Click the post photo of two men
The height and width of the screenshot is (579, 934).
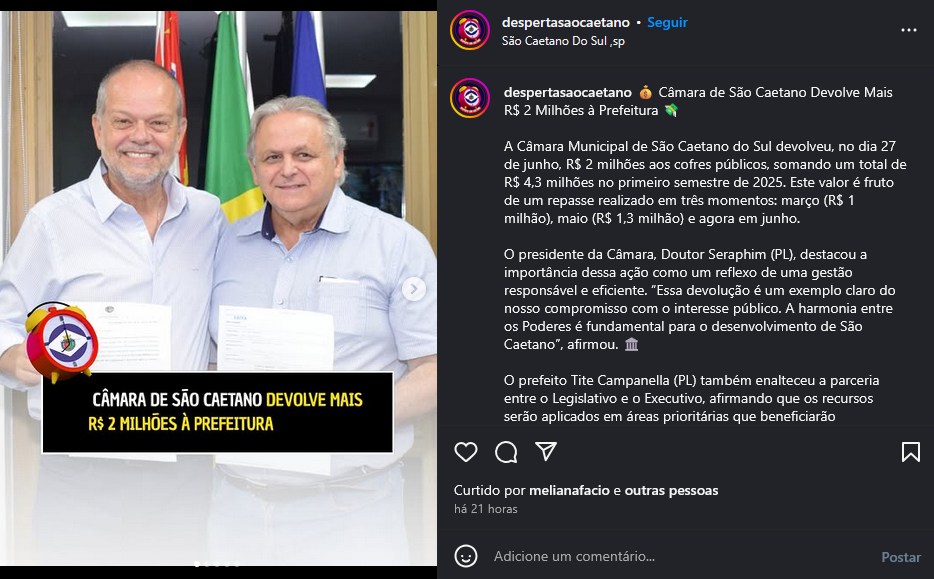click(x=218, y=288)
